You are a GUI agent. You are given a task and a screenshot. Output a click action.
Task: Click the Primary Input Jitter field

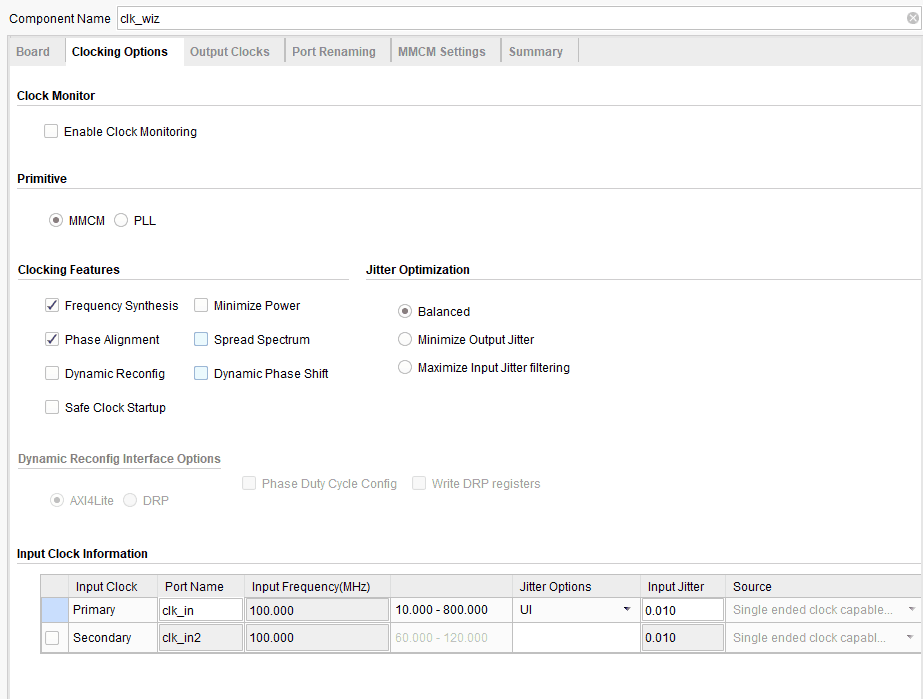click(x=682, y=610)
